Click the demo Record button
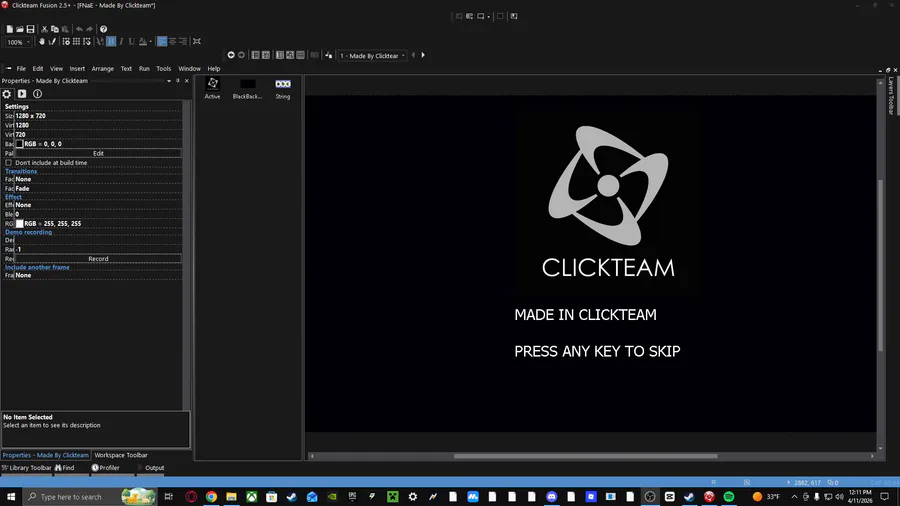Viewport: 900px width, 506px height. pyautogui.click(x=98, y=259)
